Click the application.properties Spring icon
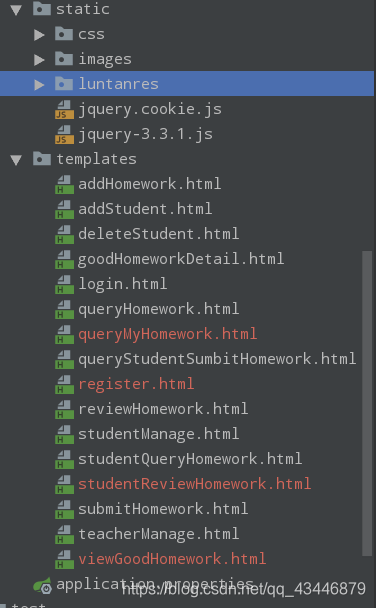The image size is (376, 608). 43,586
